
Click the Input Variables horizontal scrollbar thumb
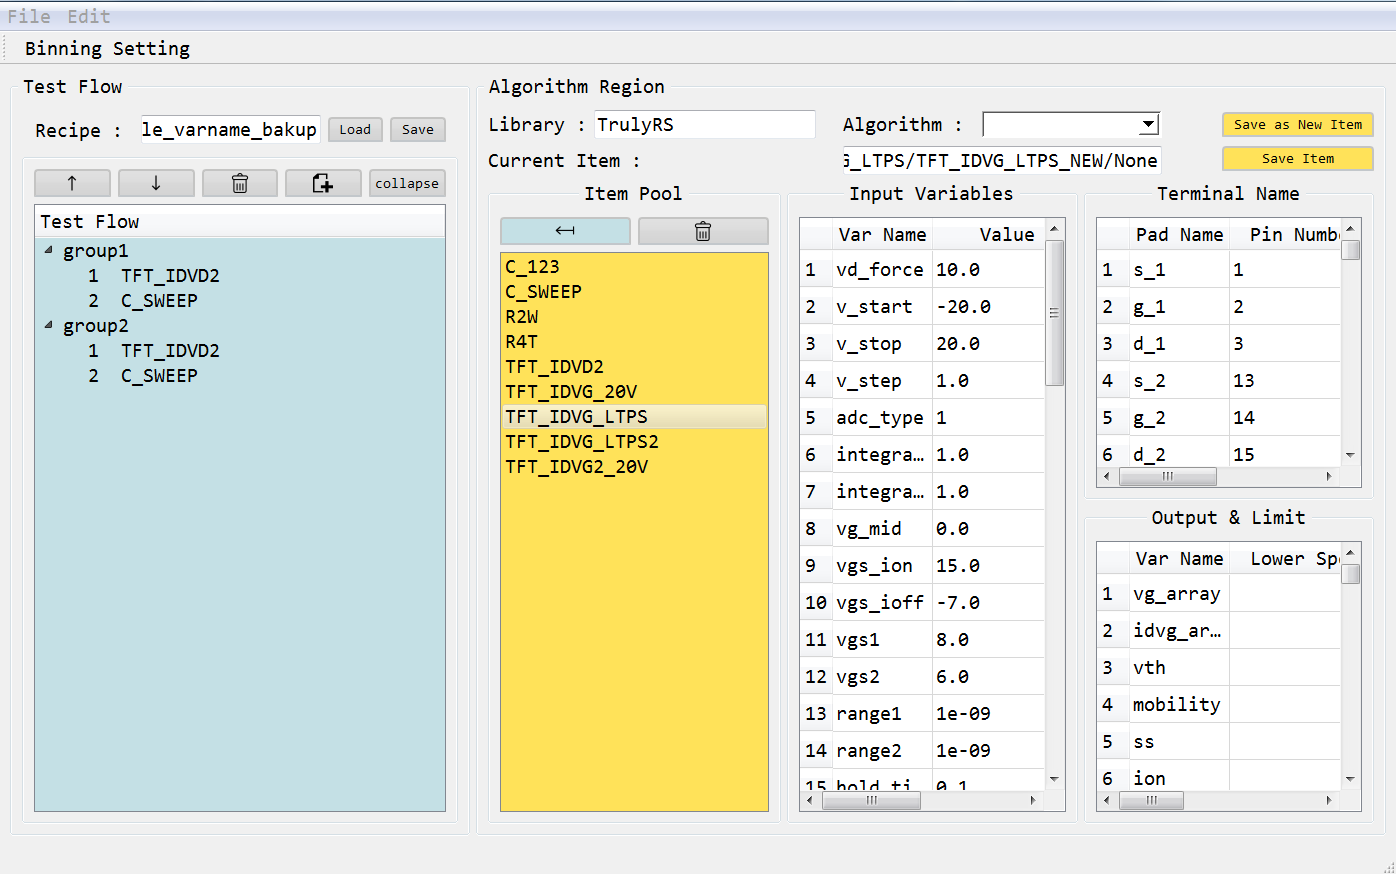[x=871, y=800]
